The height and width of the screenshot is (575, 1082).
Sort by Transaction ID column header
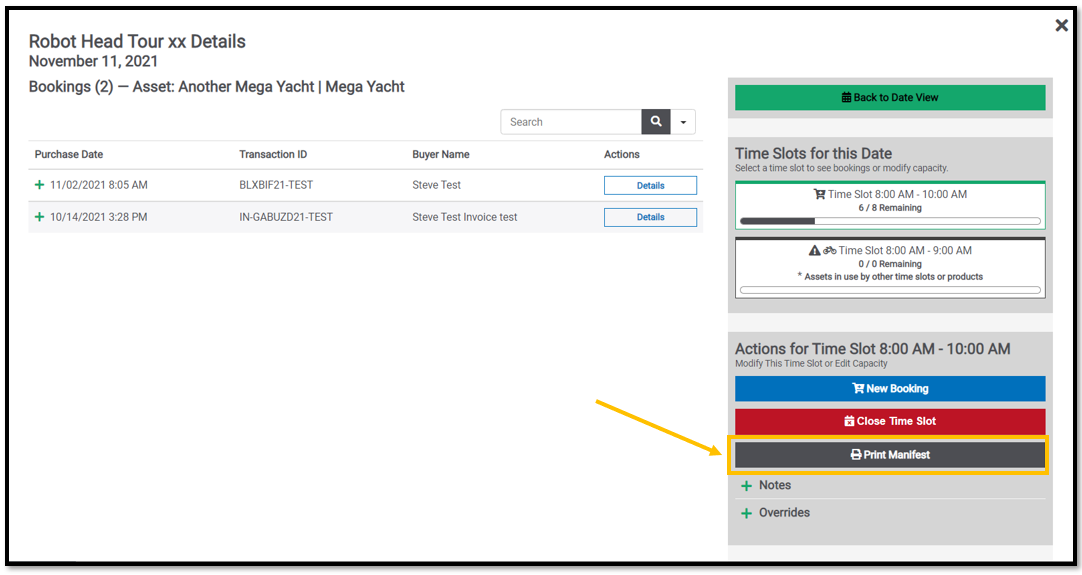[x=273, y=155]
